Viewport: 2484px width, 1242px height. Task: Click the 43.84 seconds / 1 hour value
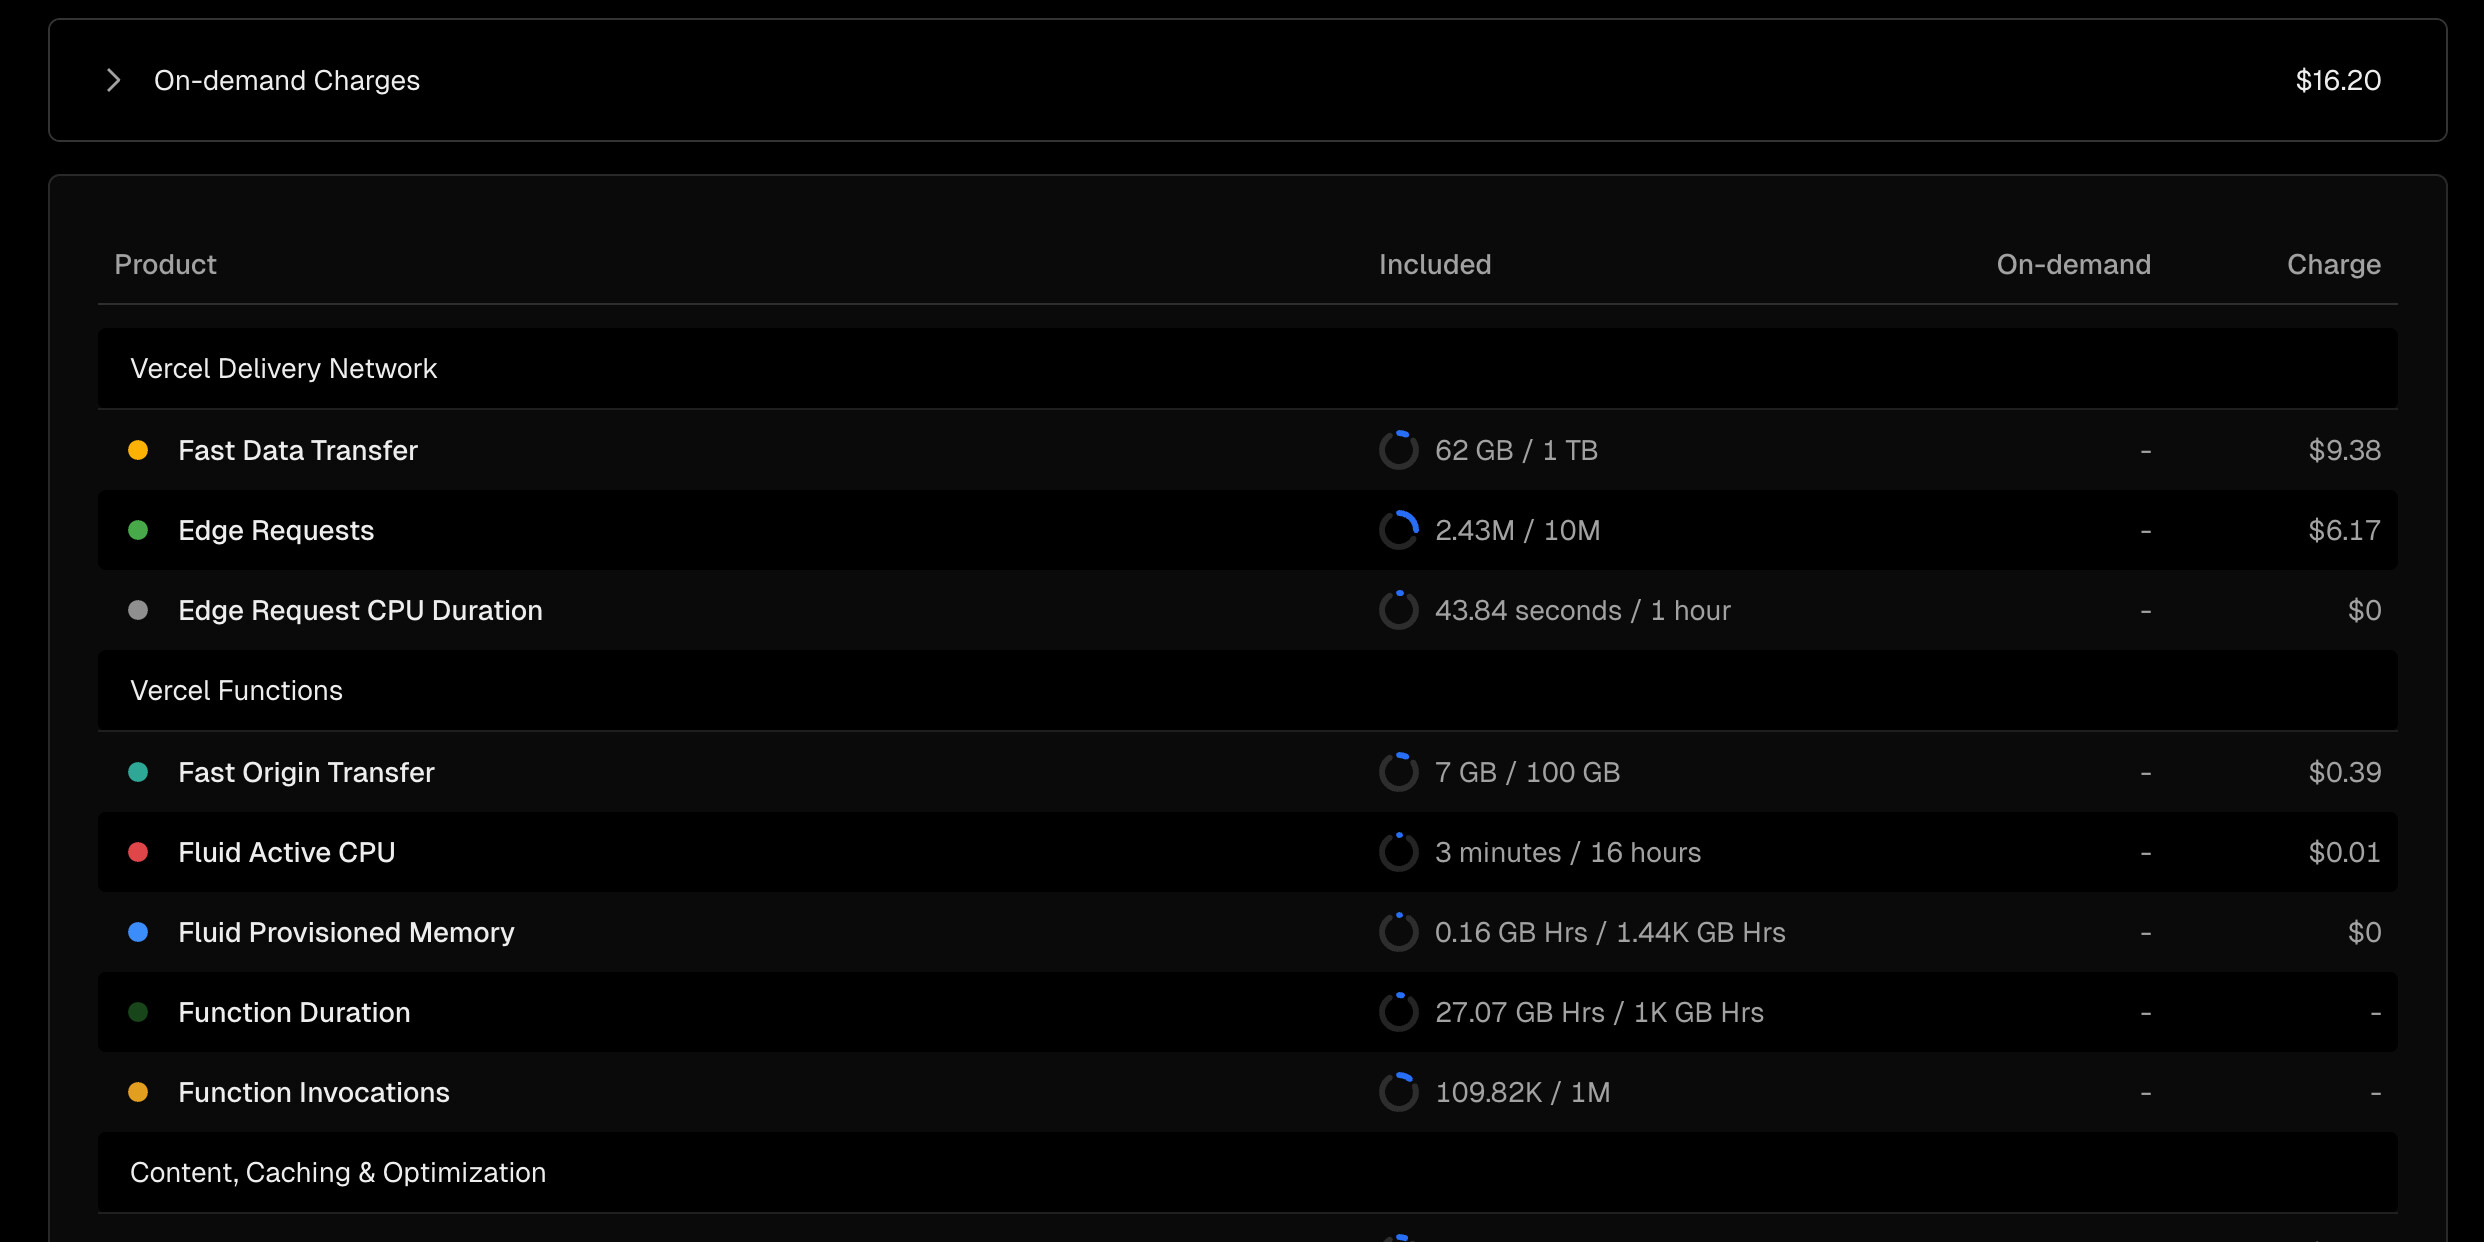point(1582,610)
